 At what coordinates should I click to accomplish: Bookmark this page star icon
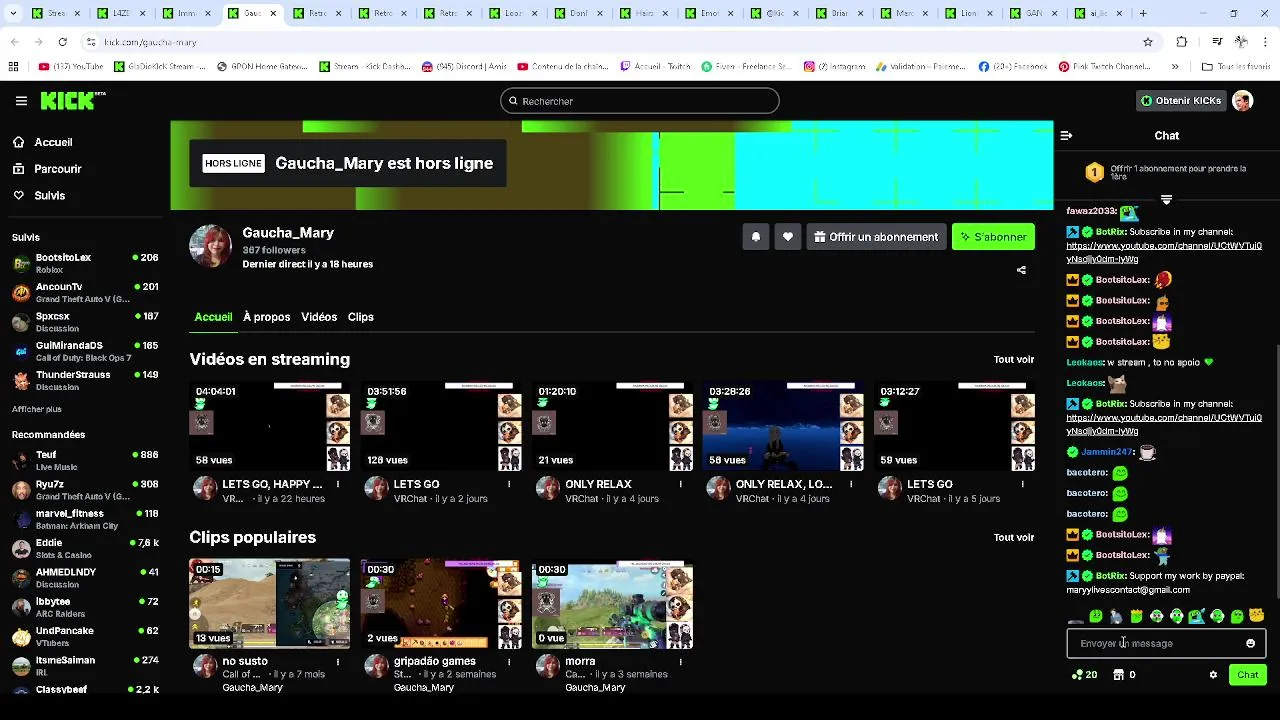coord(1148,42)
